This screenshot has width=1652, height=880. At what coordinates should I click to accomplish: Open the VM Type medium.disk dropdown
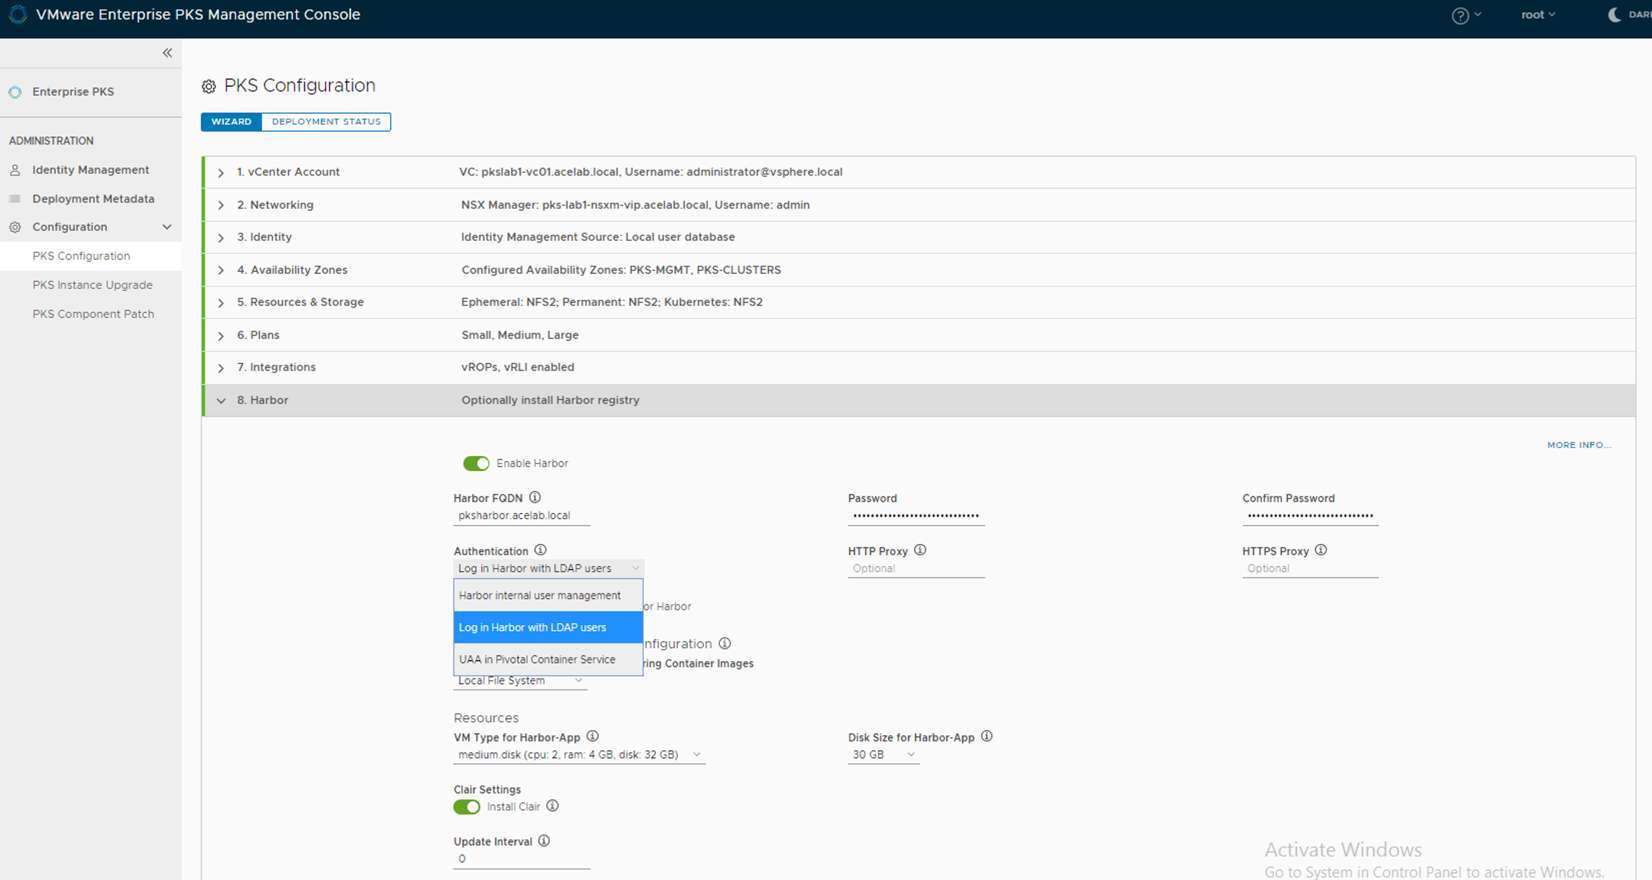(579, 755)
